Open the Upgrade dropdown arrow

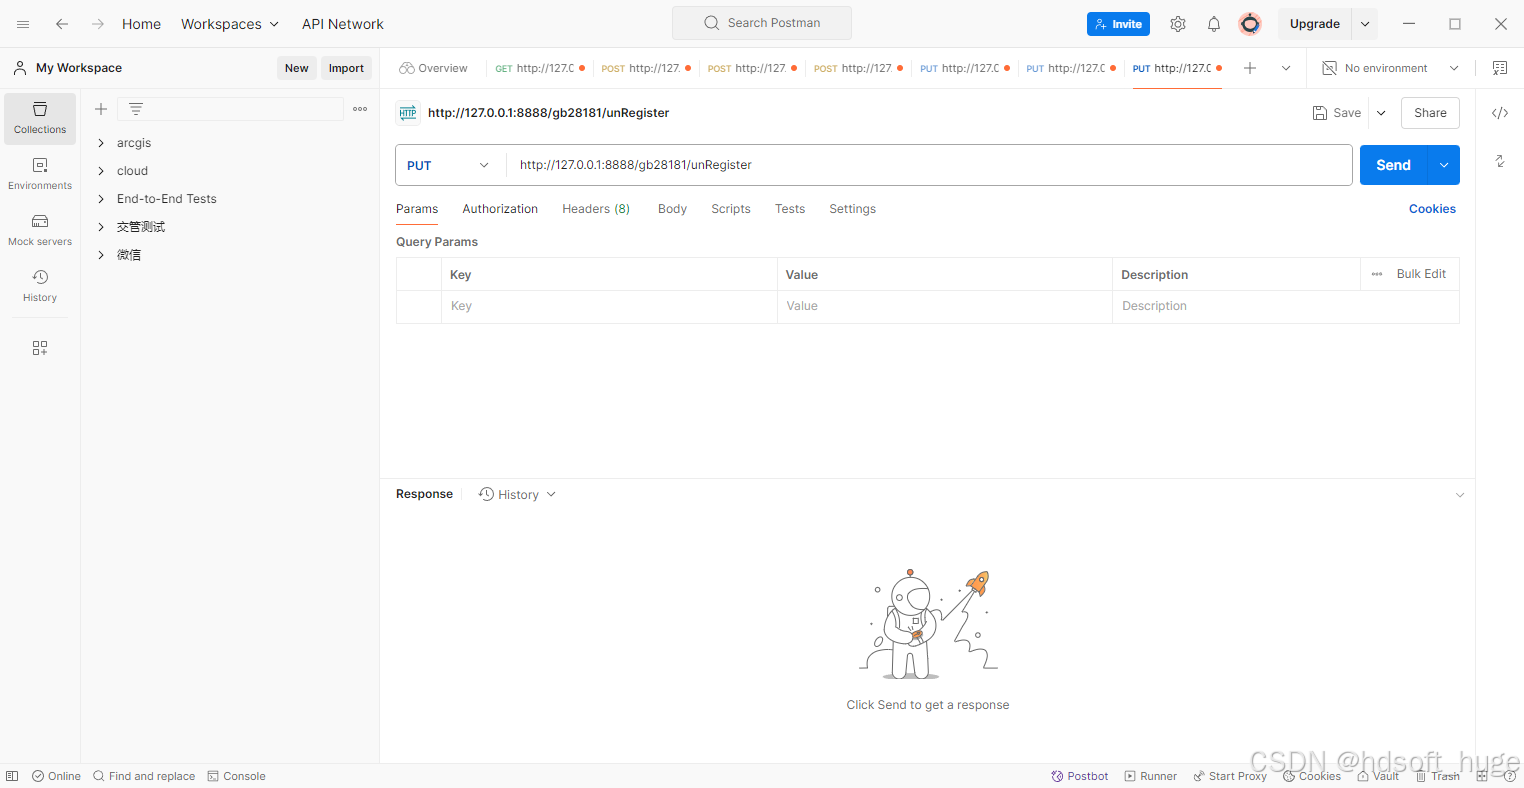click(1365, 24)
